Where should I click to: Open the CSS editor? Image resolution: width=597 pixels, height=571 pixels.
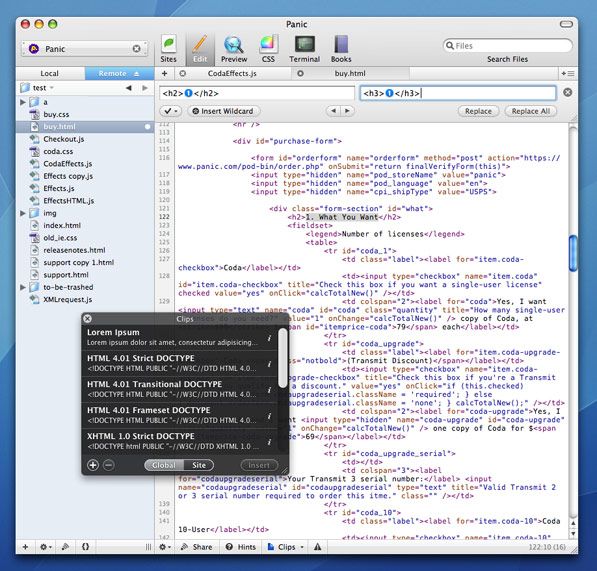pos(268,49)
